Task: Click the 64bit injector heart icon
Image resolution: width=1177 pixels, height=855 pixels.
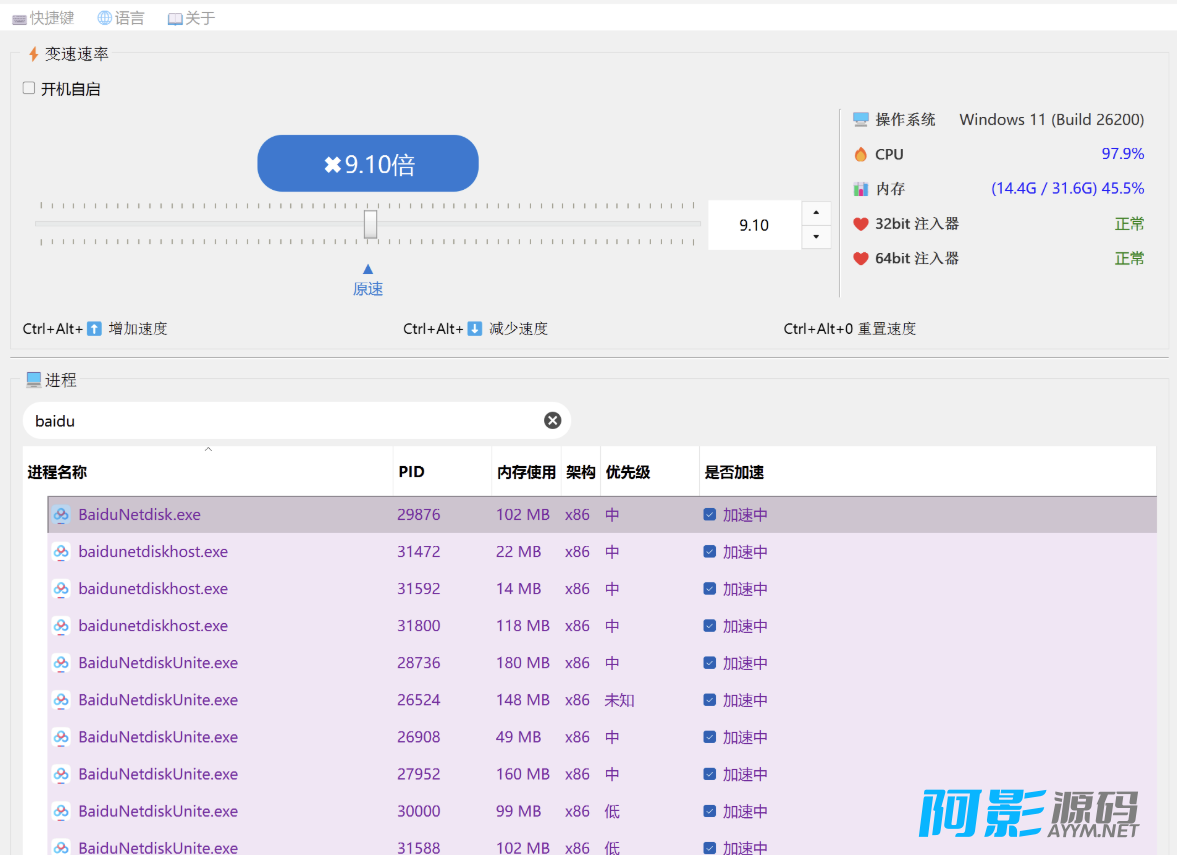Action: pos(861,258)
